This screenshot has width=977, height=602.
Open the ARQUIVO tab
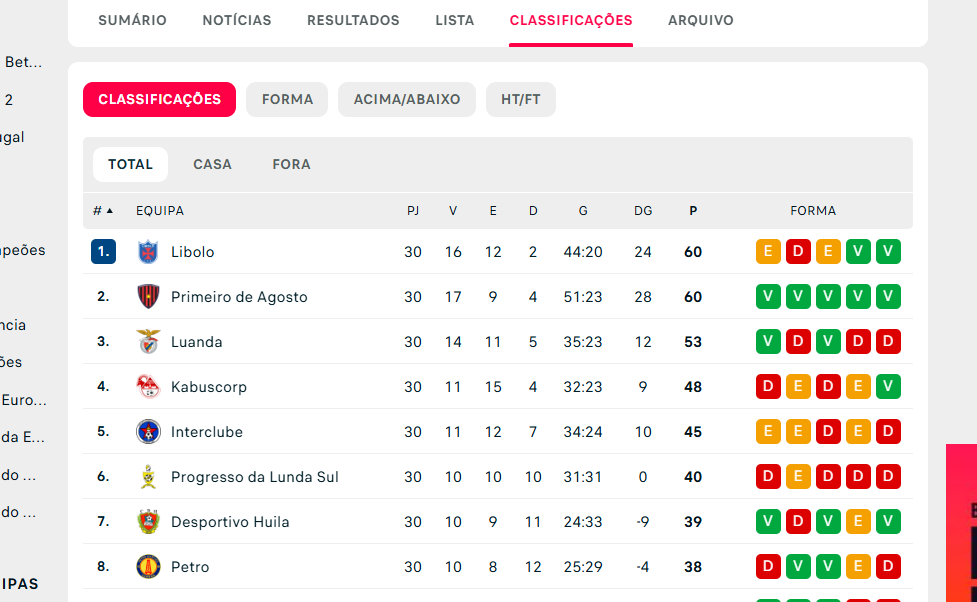point(701,20)
